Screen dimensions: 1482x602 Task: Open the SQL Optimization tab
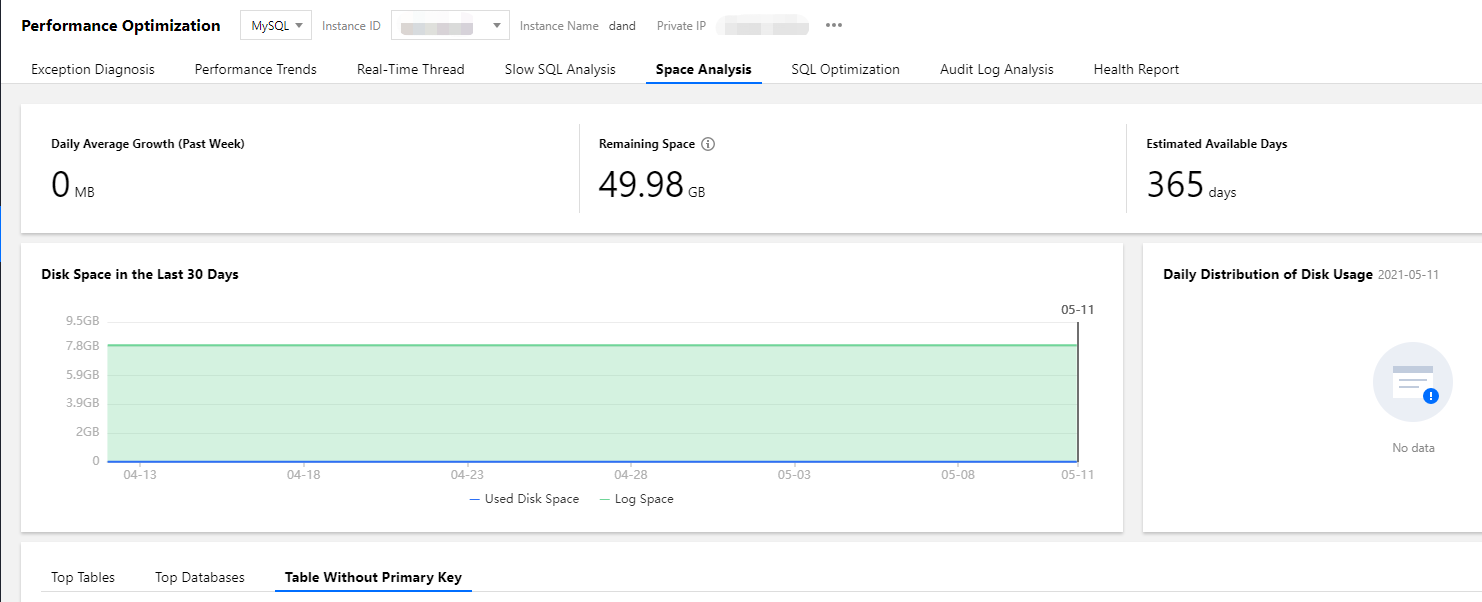click(845, 70)
